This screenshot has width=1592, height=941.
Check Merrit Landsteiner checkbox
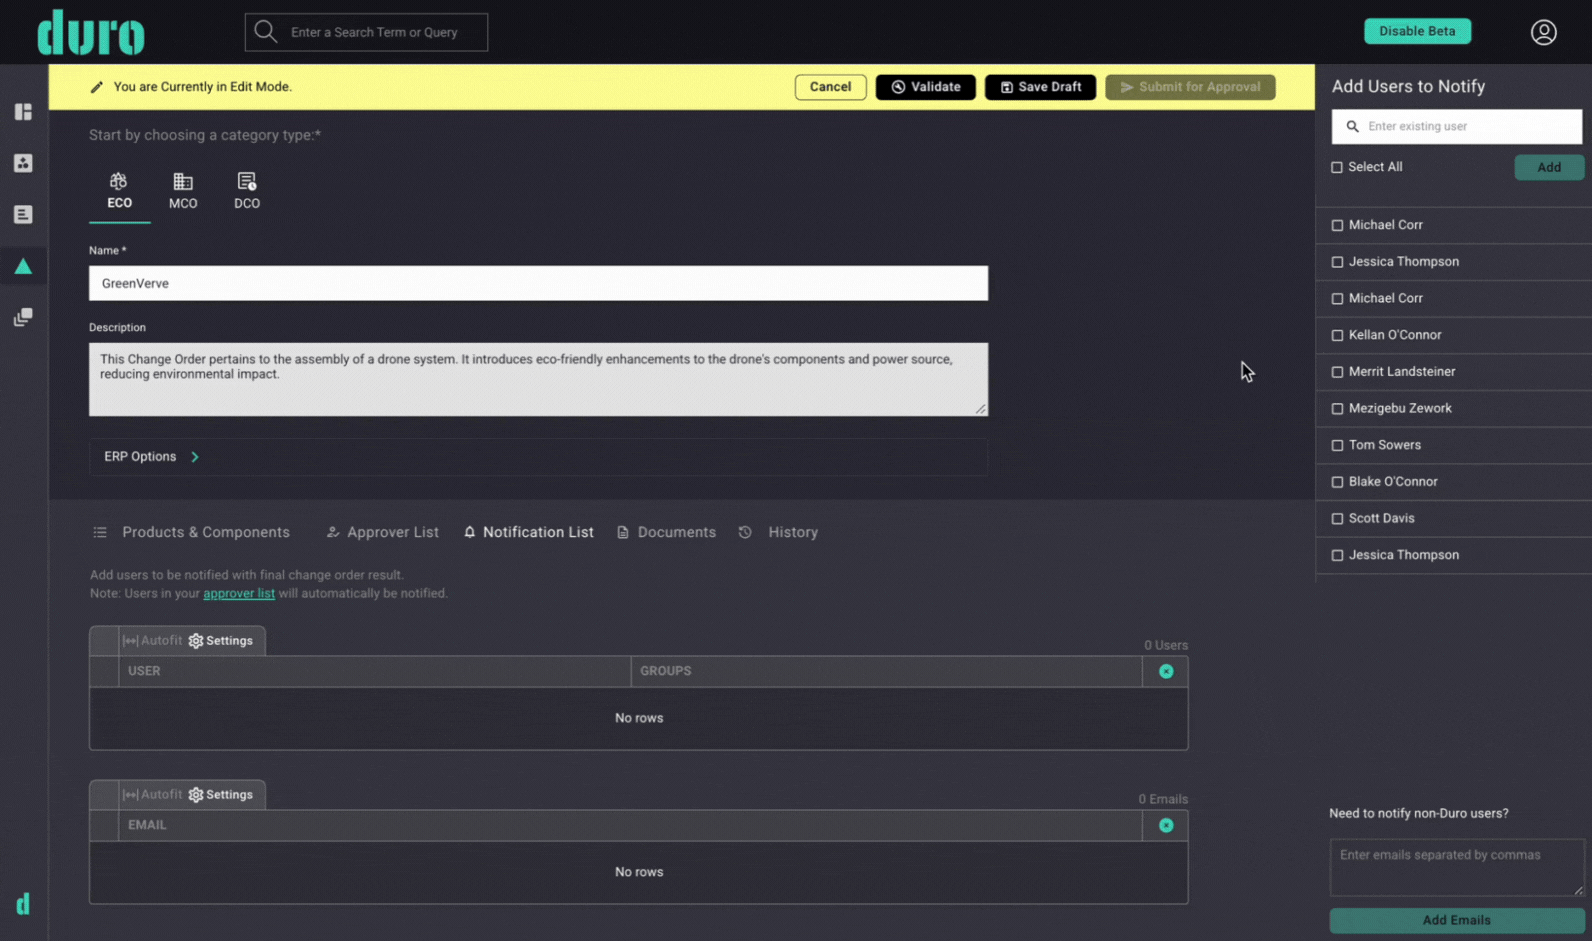tap(1337, 372)
